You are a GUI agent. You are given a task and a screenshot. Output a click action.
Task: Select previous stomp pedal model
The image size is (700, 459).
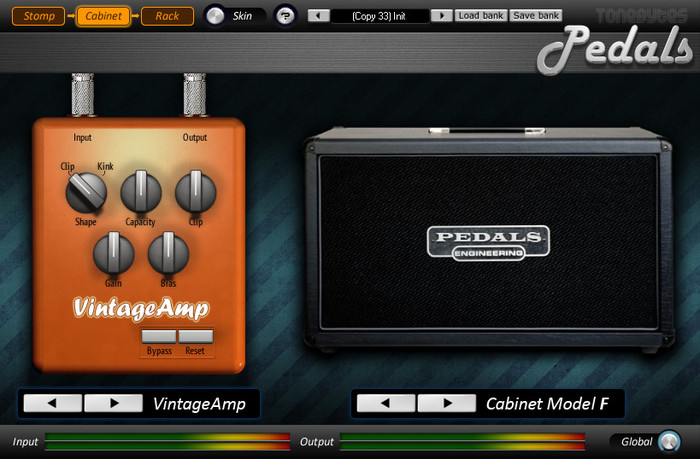click(x=53, y=403)
